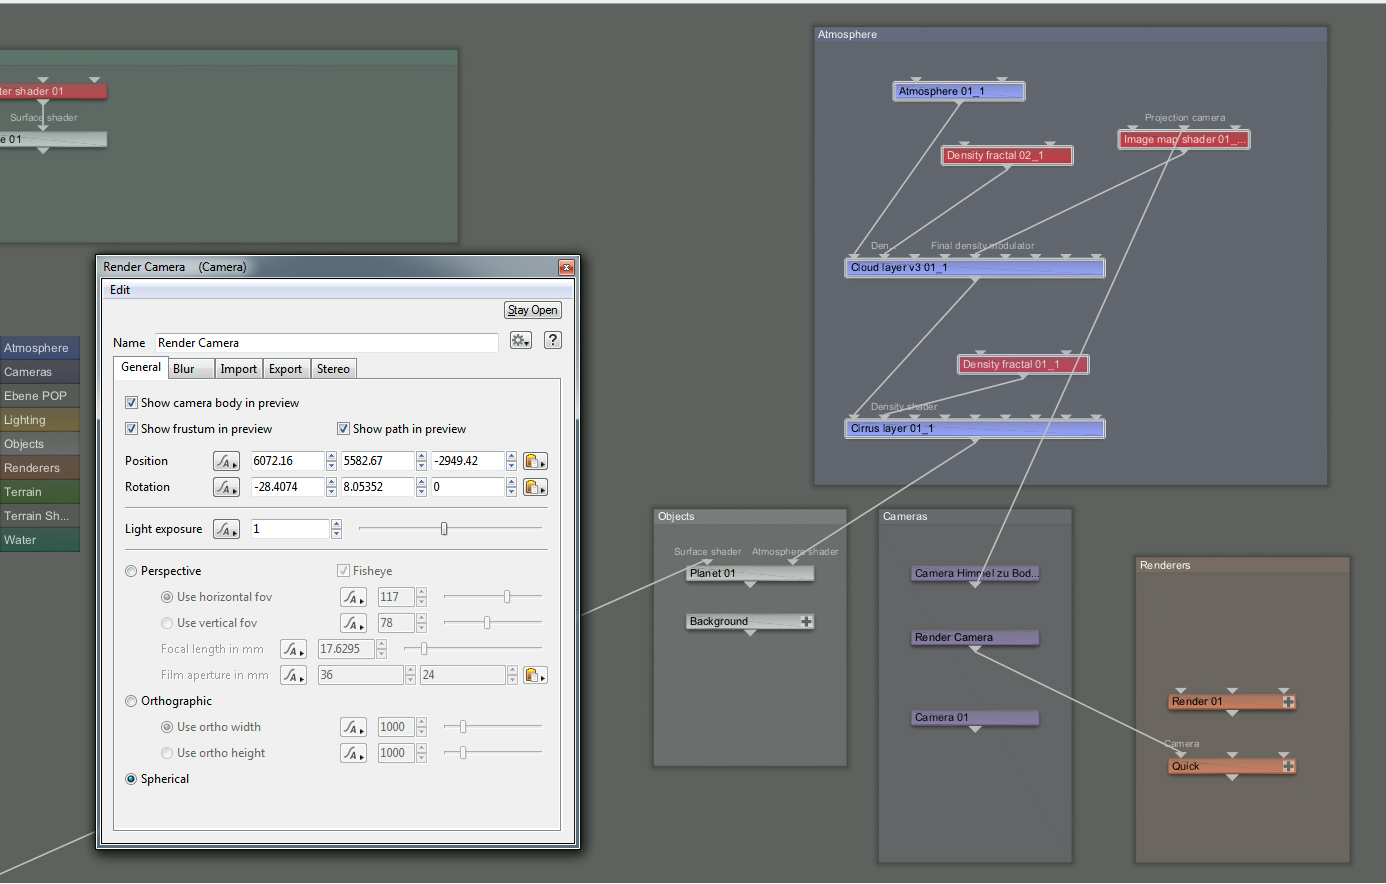Select the Orthographic radio button
Screen dimensions: 1386x884
click(x=131, y=701)
